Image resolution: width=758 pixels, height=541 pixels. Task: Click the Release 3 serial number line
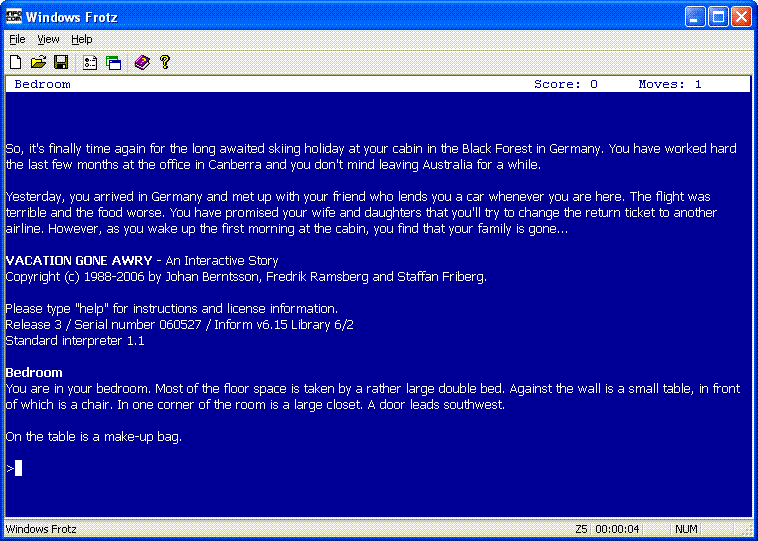click(x=179, y=324)
